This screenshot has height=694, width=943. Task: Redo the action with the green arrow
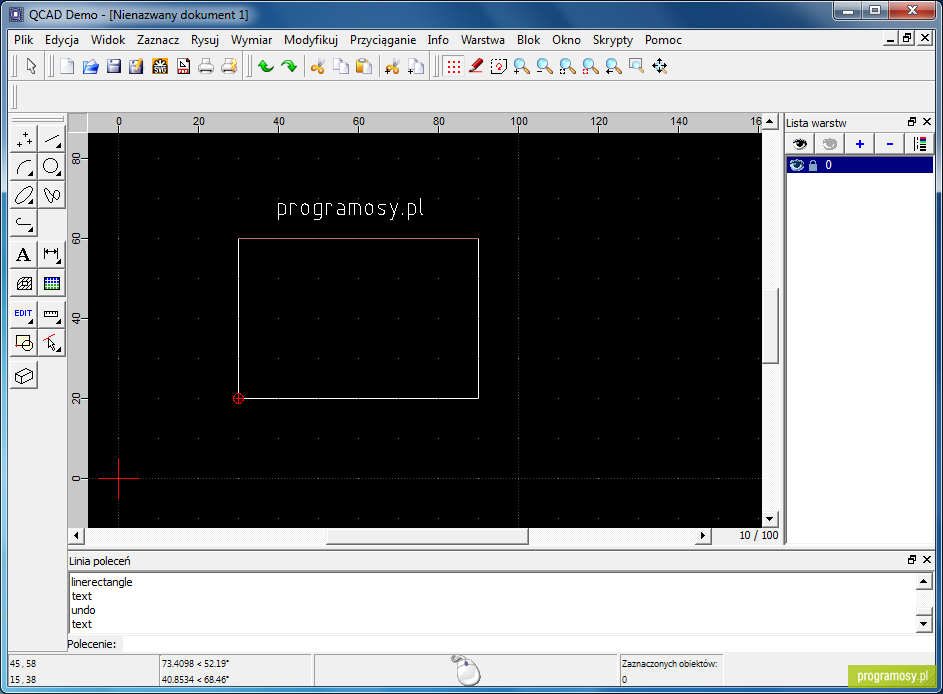coord(289,66)
